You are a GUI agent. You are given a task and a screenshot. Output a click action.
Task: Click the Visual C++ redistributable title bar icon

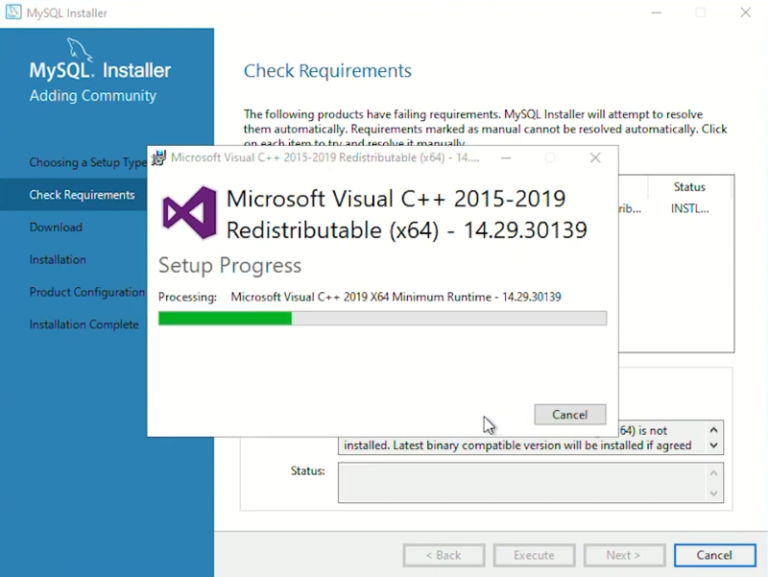coord(159,158)
